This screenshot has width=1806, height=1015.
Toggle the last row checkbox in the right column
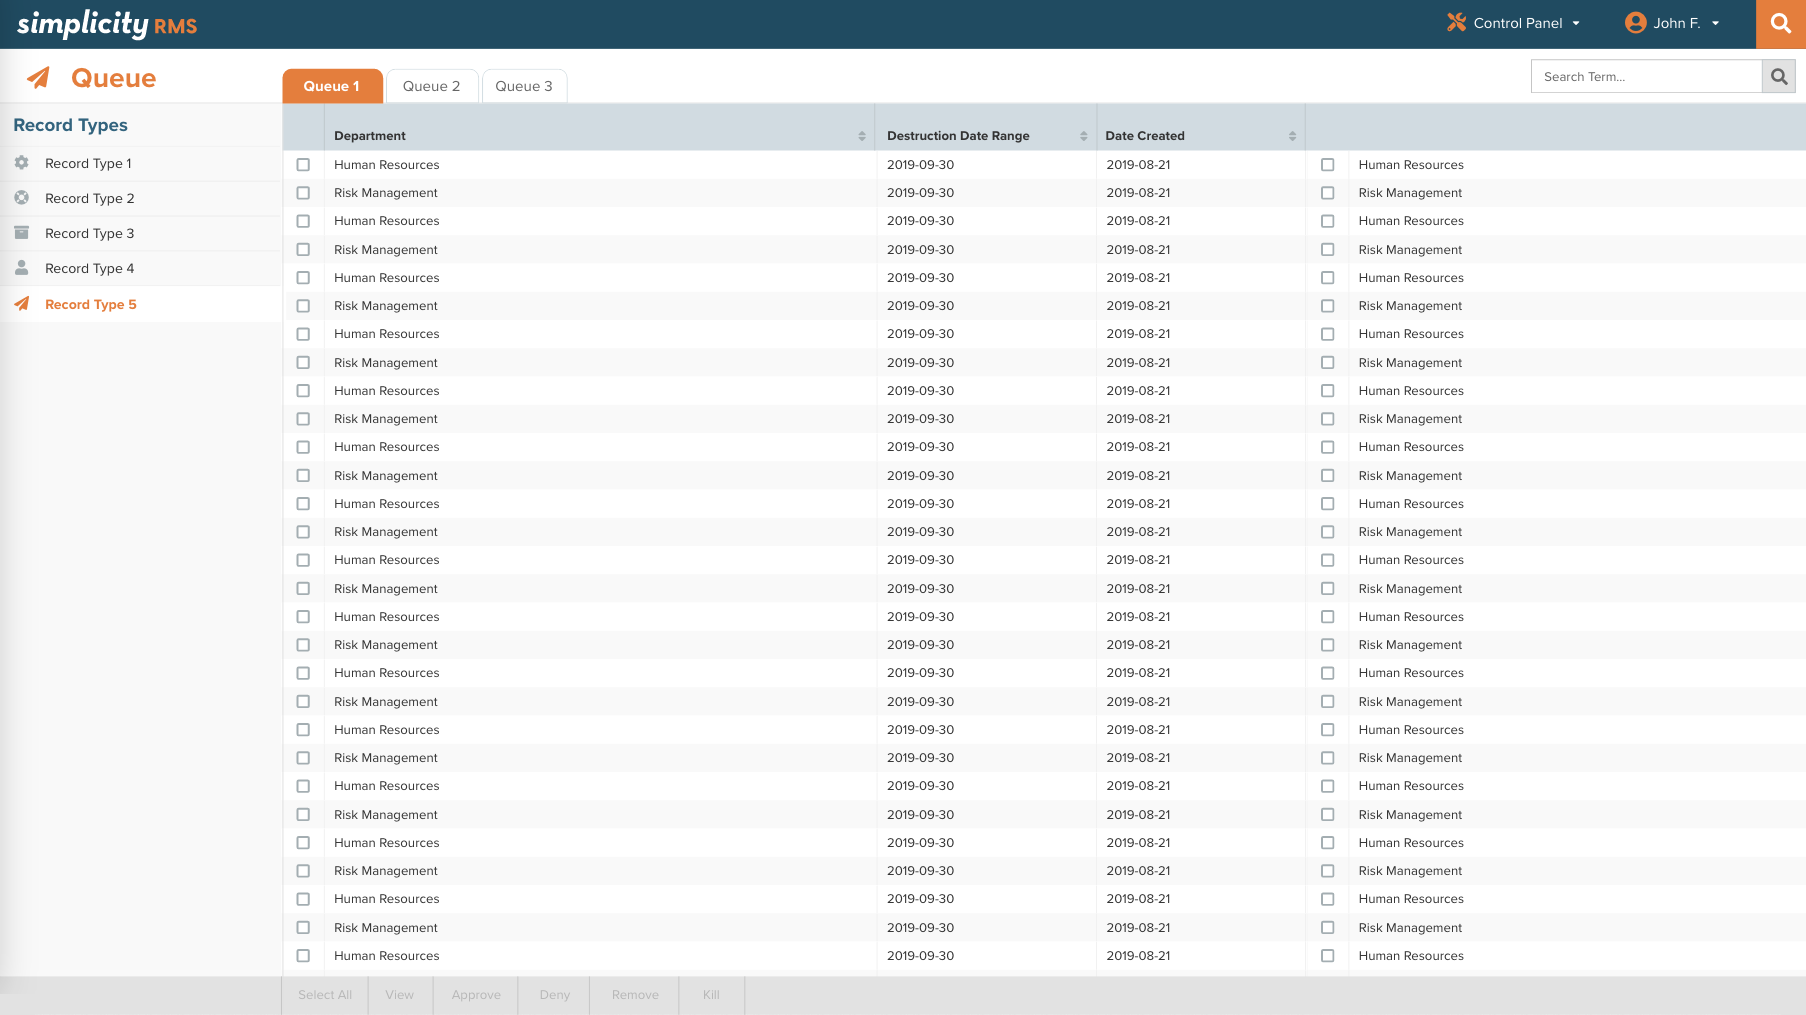(1327, 956)
